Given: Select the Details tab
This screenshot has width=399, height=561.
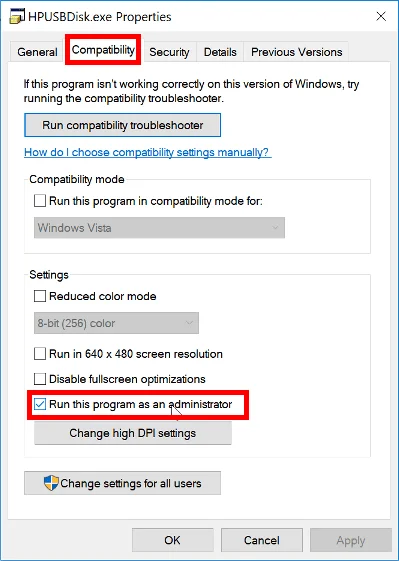Looking at the screenshot, I should [x=220, y=52].
